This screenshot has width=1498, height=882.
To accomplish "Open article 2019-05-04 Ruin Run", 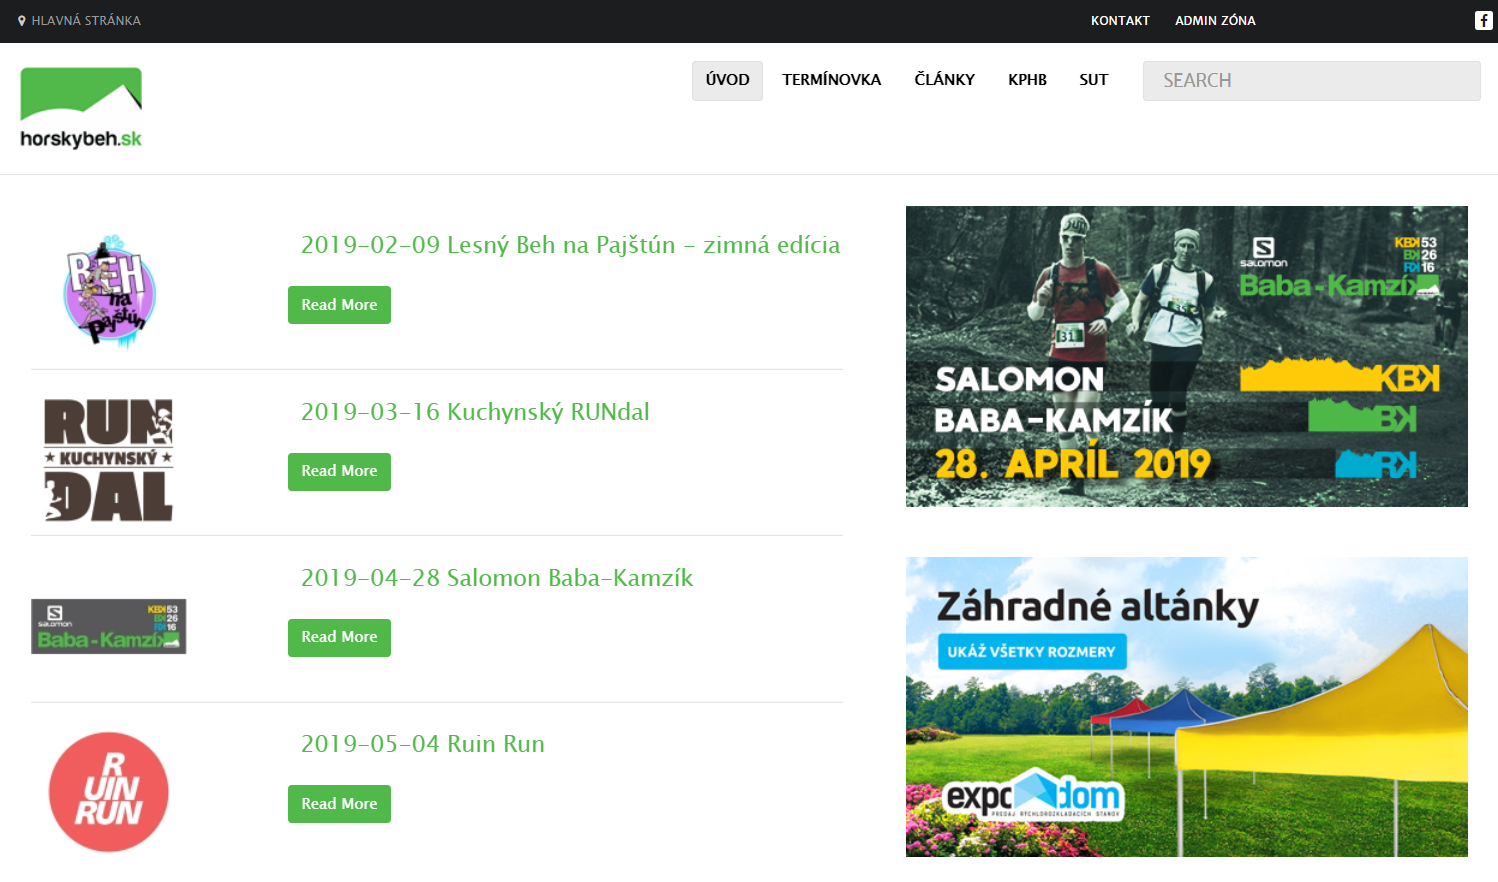I will [x=423, y=744].
